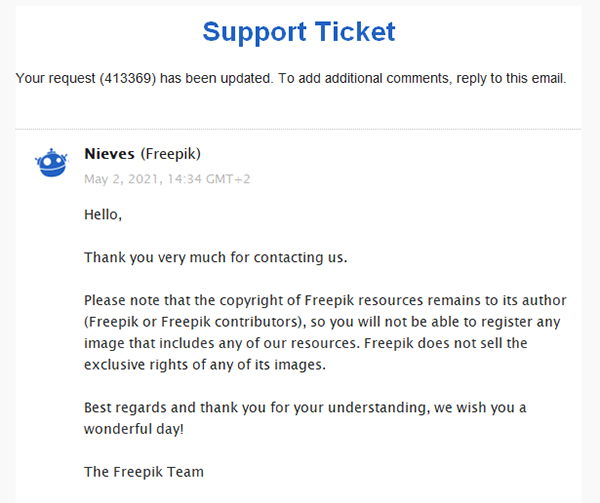Click the '(Freepik or Freepik contributors)' text
Image resolution: width=600 pixels, height=503 pixels.
tap(195, 322)
